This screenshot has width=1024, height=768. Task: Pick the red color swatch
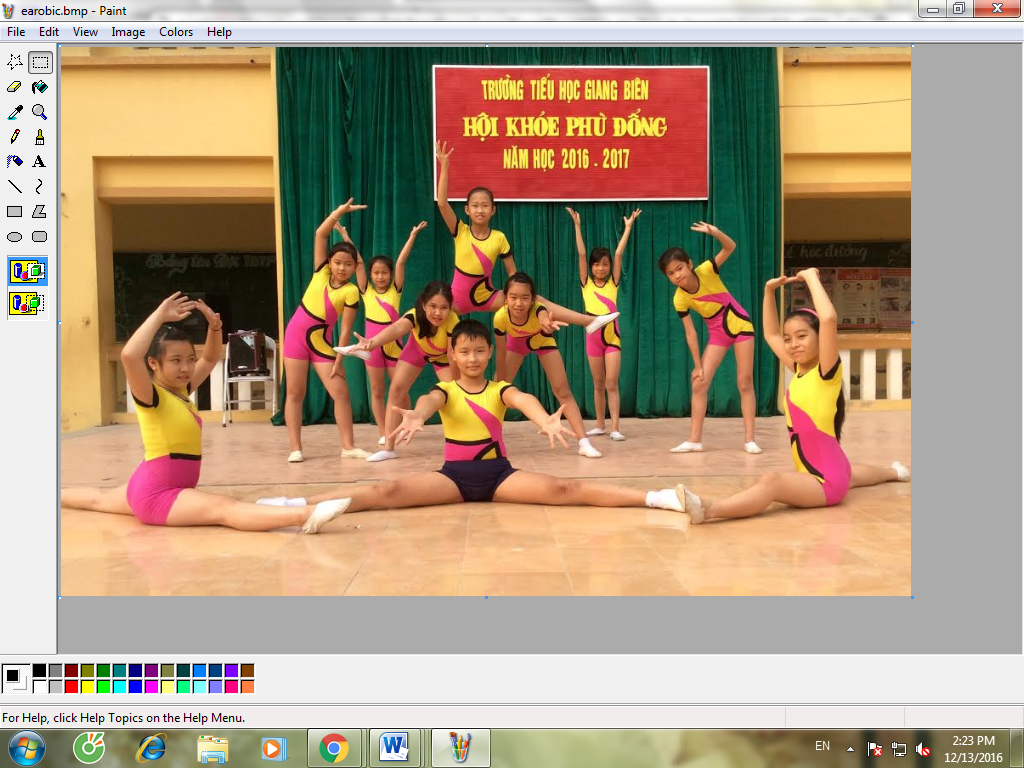71,687
